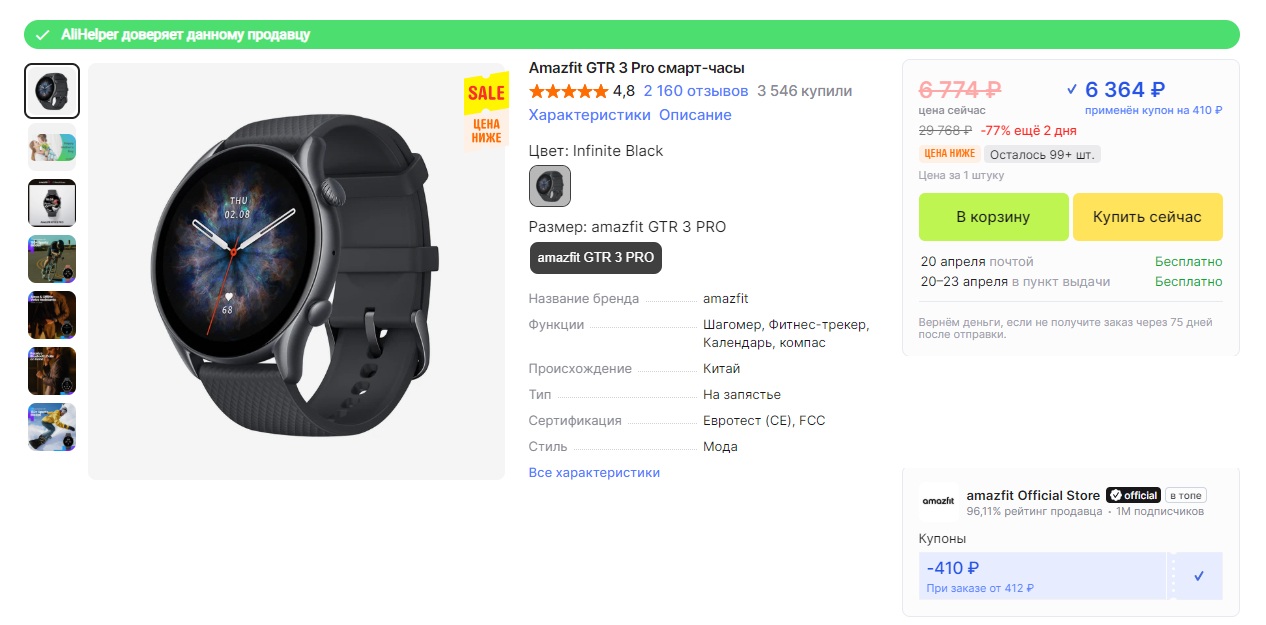Click the checkmark beside the 6 364 ₽ price
Screen dimensions: 1266x625
pos(1072,89)
